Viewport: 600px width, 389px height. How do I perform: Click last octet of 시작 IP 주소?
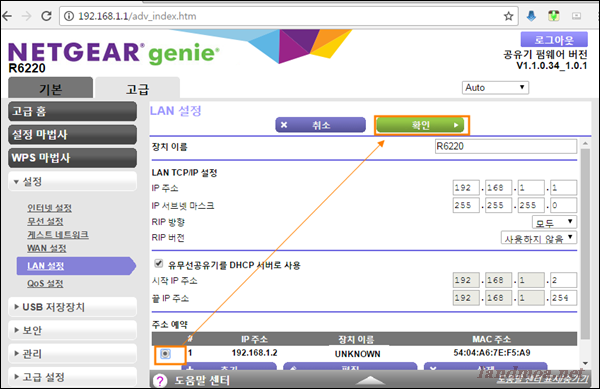click(x=563, y=280)
